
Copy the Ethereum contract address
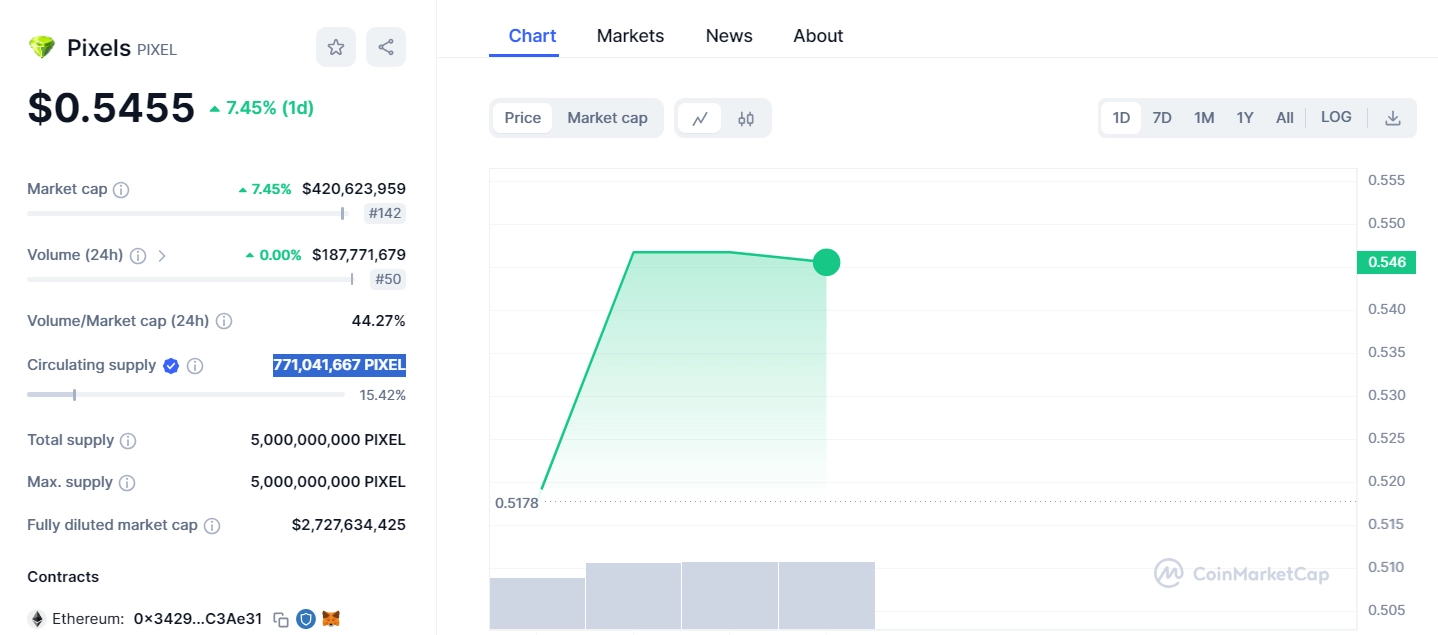(x=282, y=618)
